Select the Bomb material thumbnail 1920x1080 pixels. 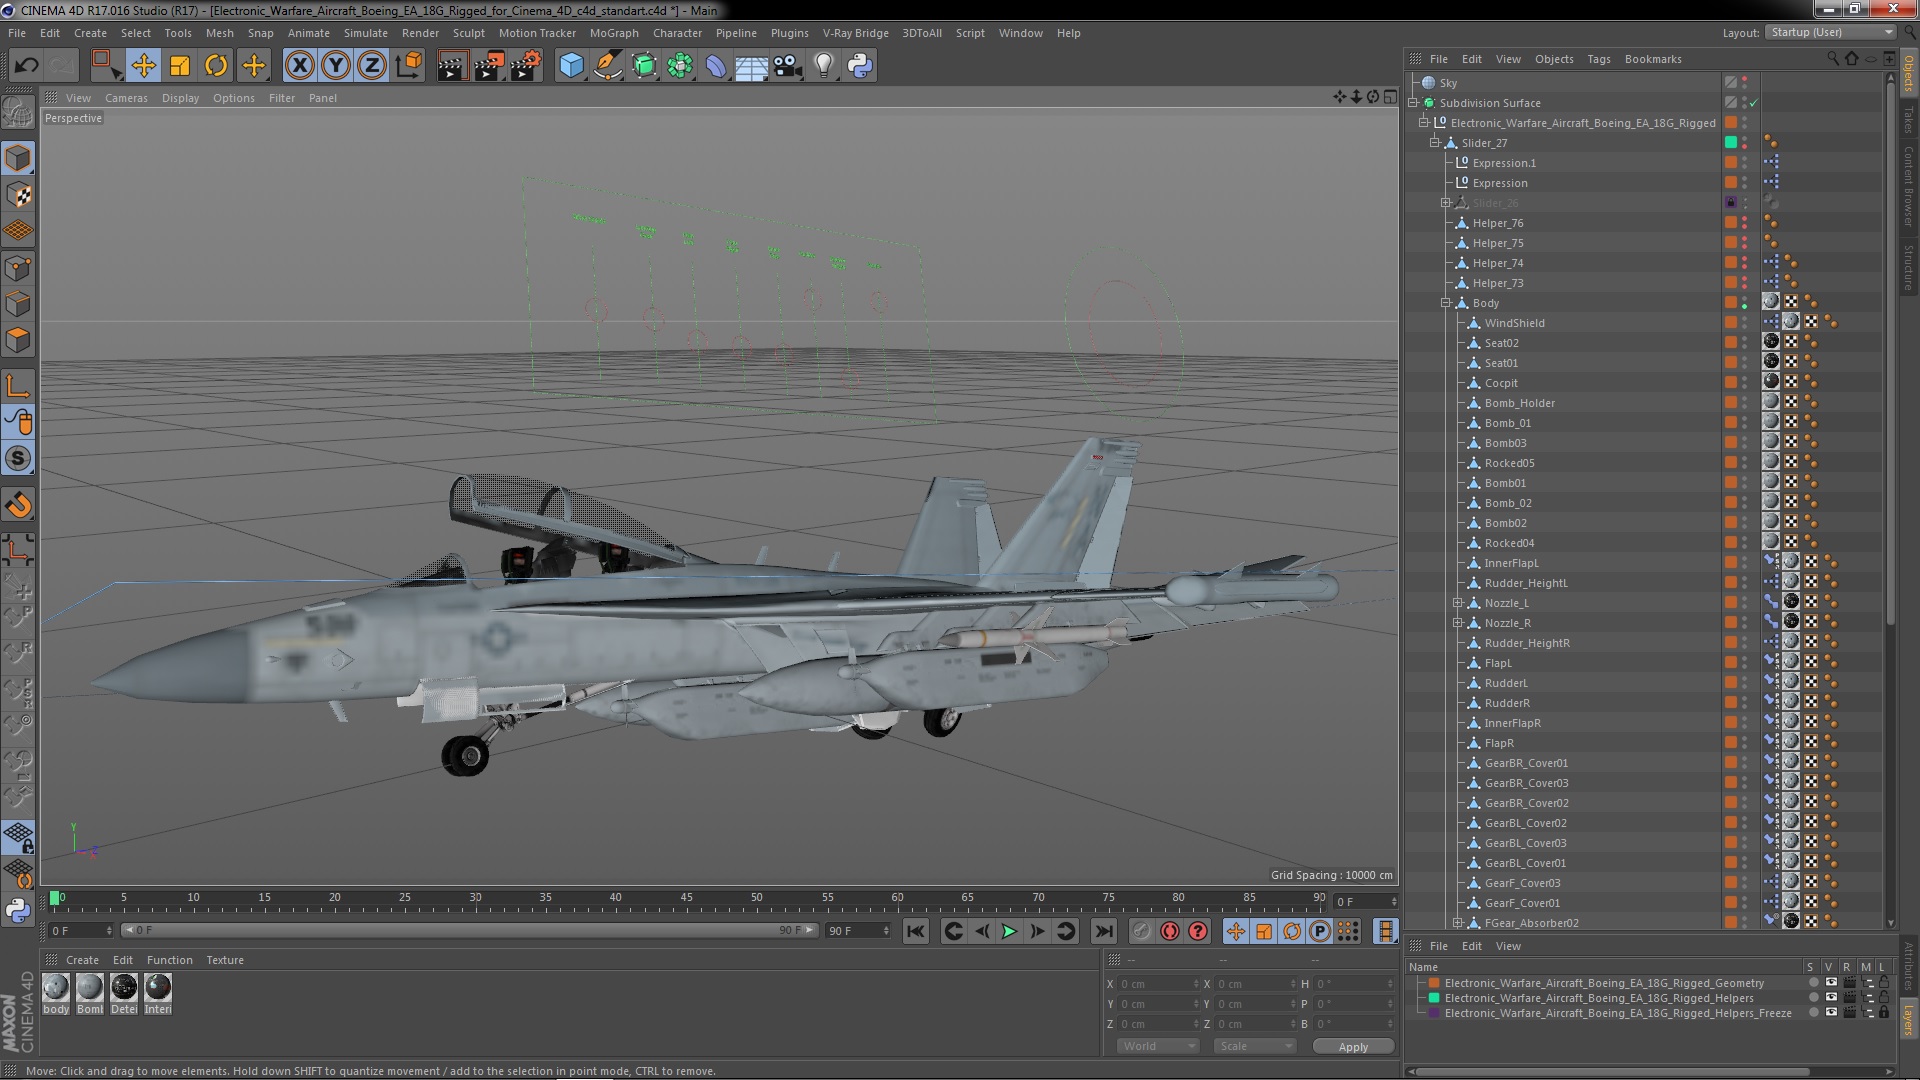[90, 988]
